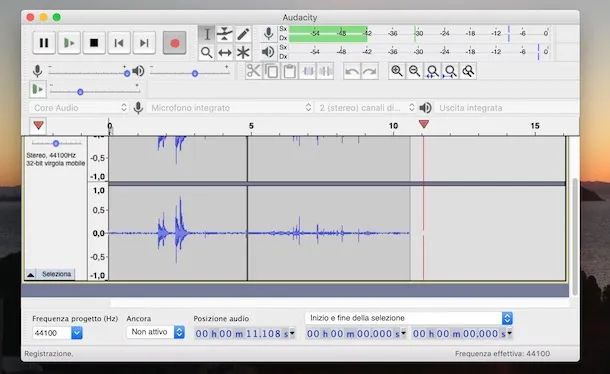Viewport: 610px width, 374px height.
Task: Open the Frequenza progetto dropdown arrow
Action: point(77,333)
